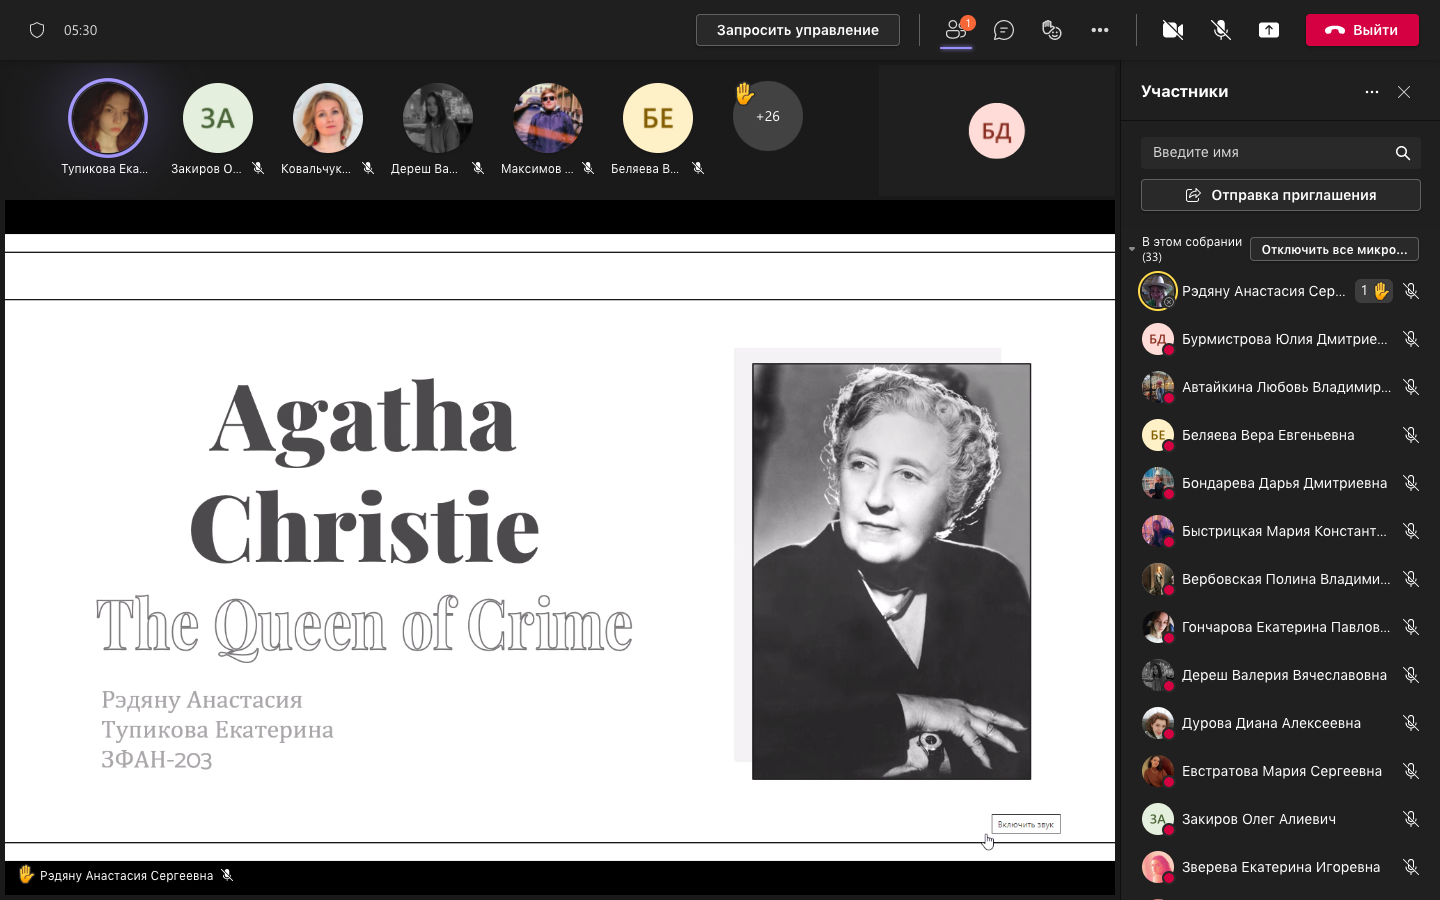
Task: Click the 'Введите имя' search field
Action: click(1265, 153)
